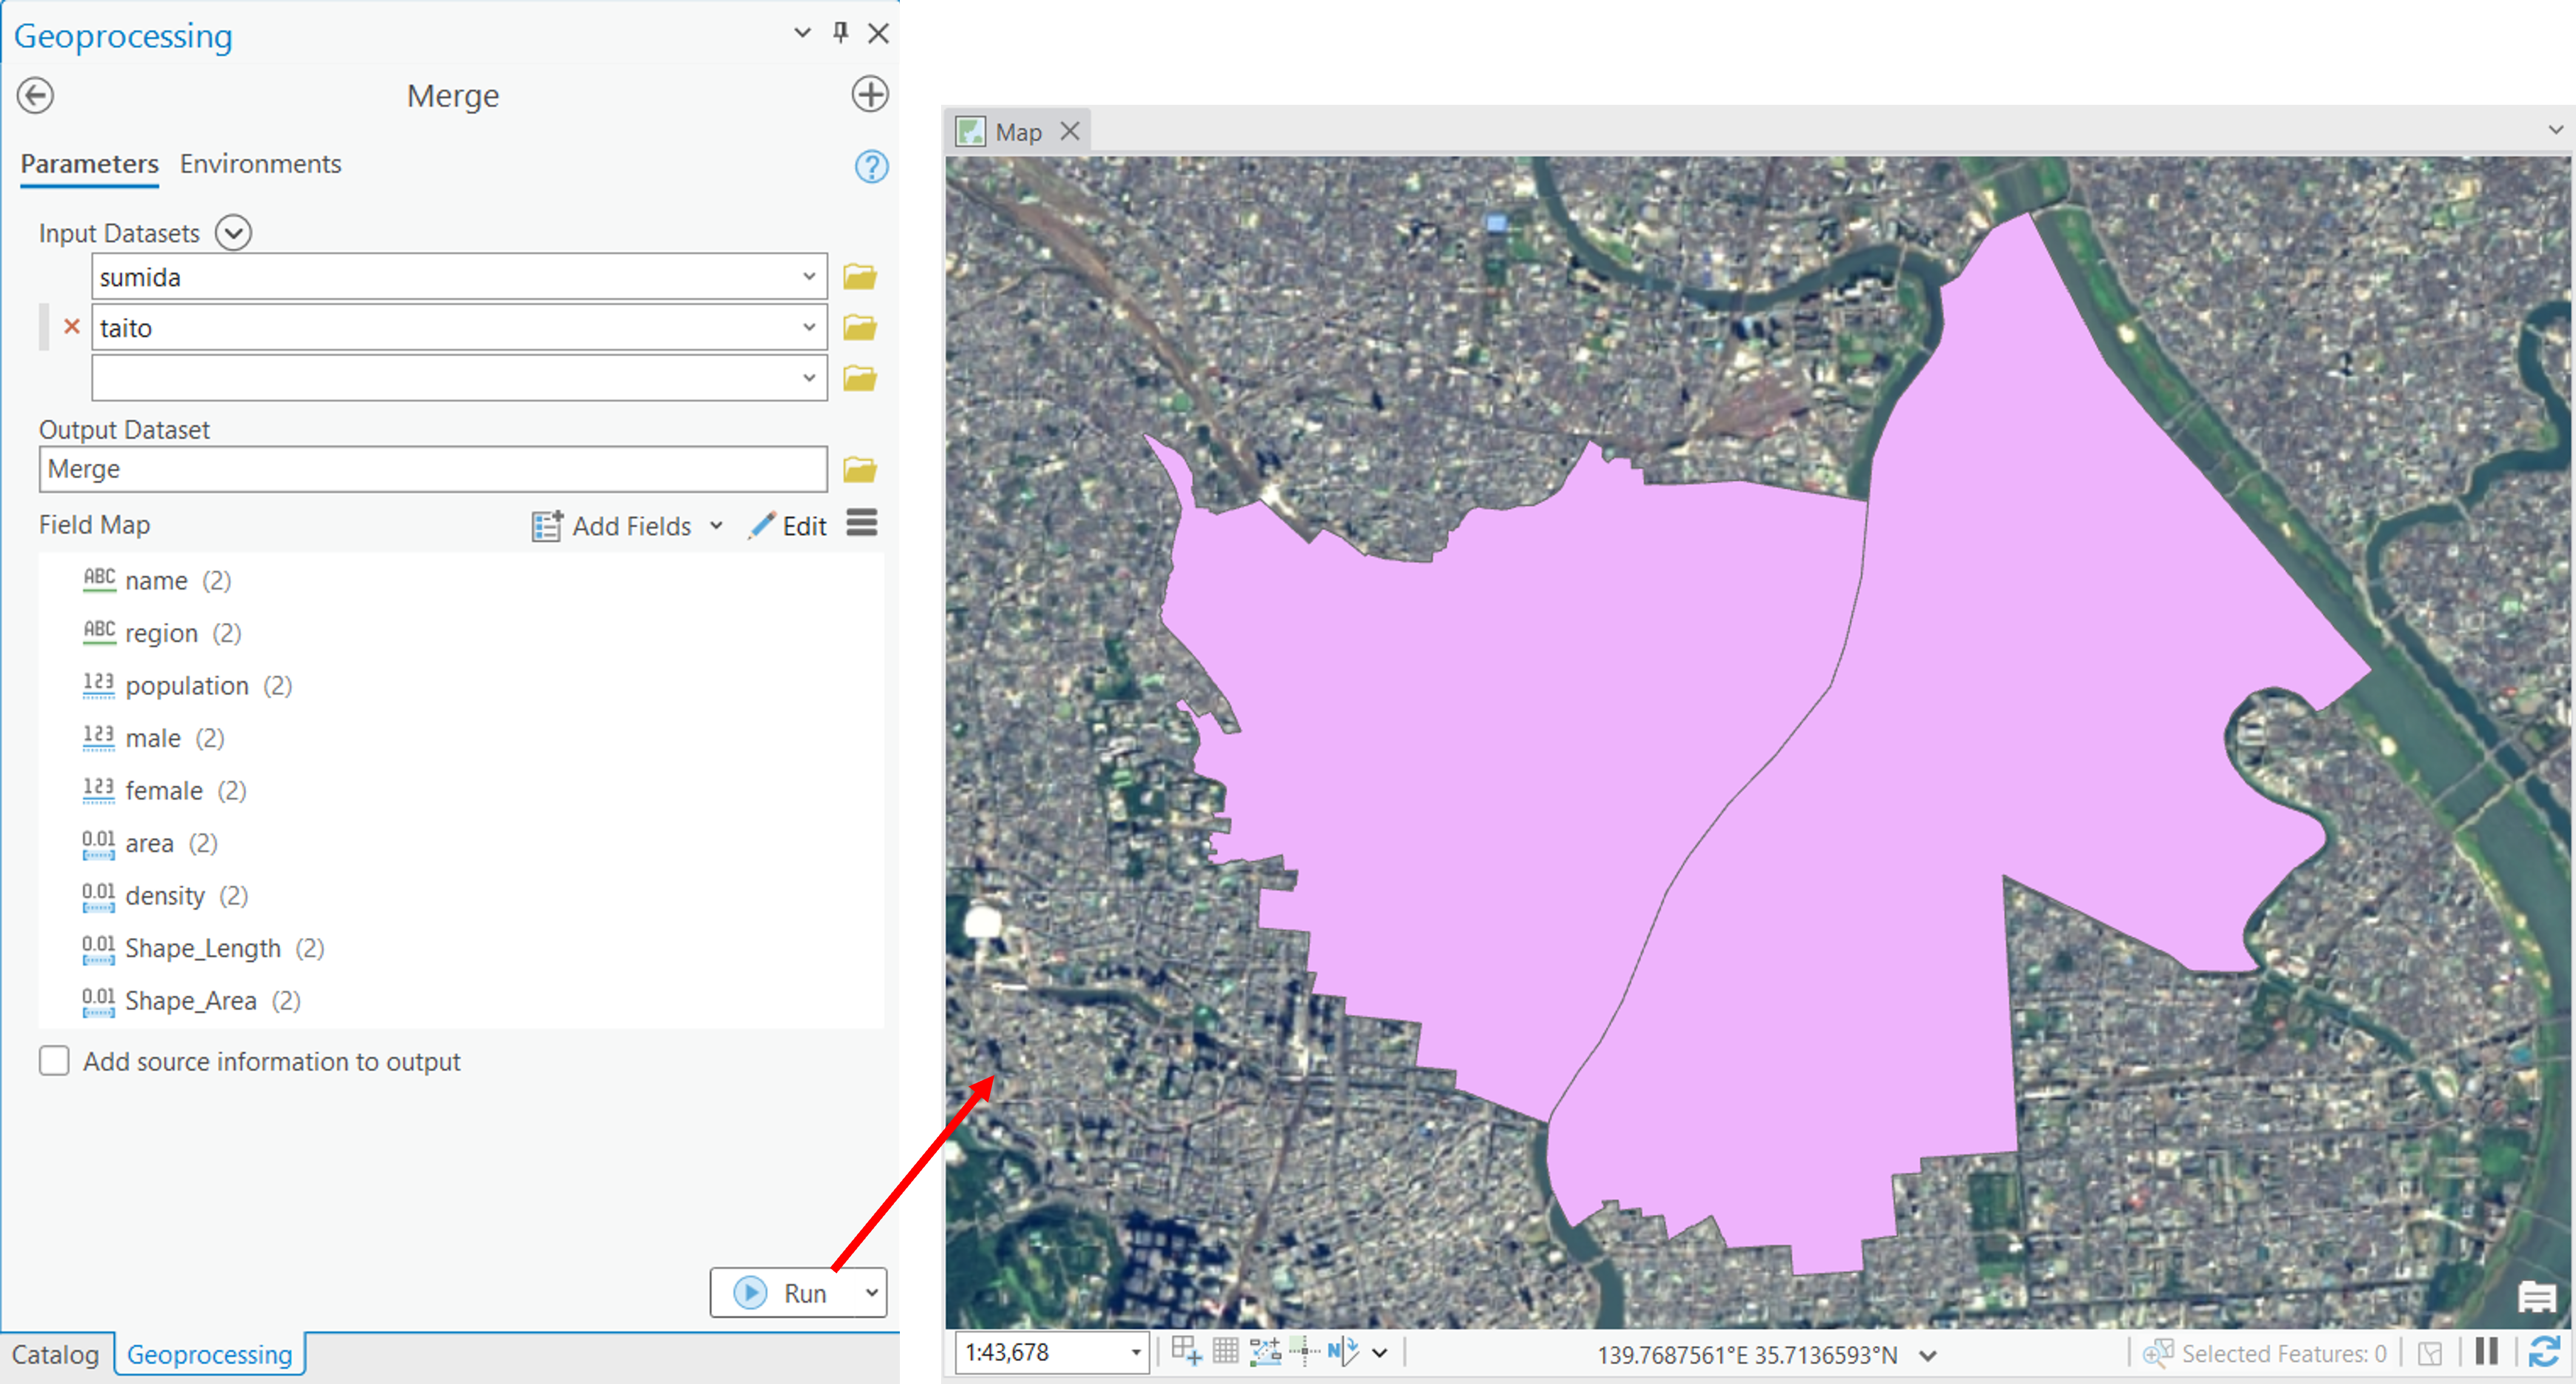The width and height of the screenshot is (2576, 1384).
Task: Run the Merge tool
Action: pos(783,1293)
